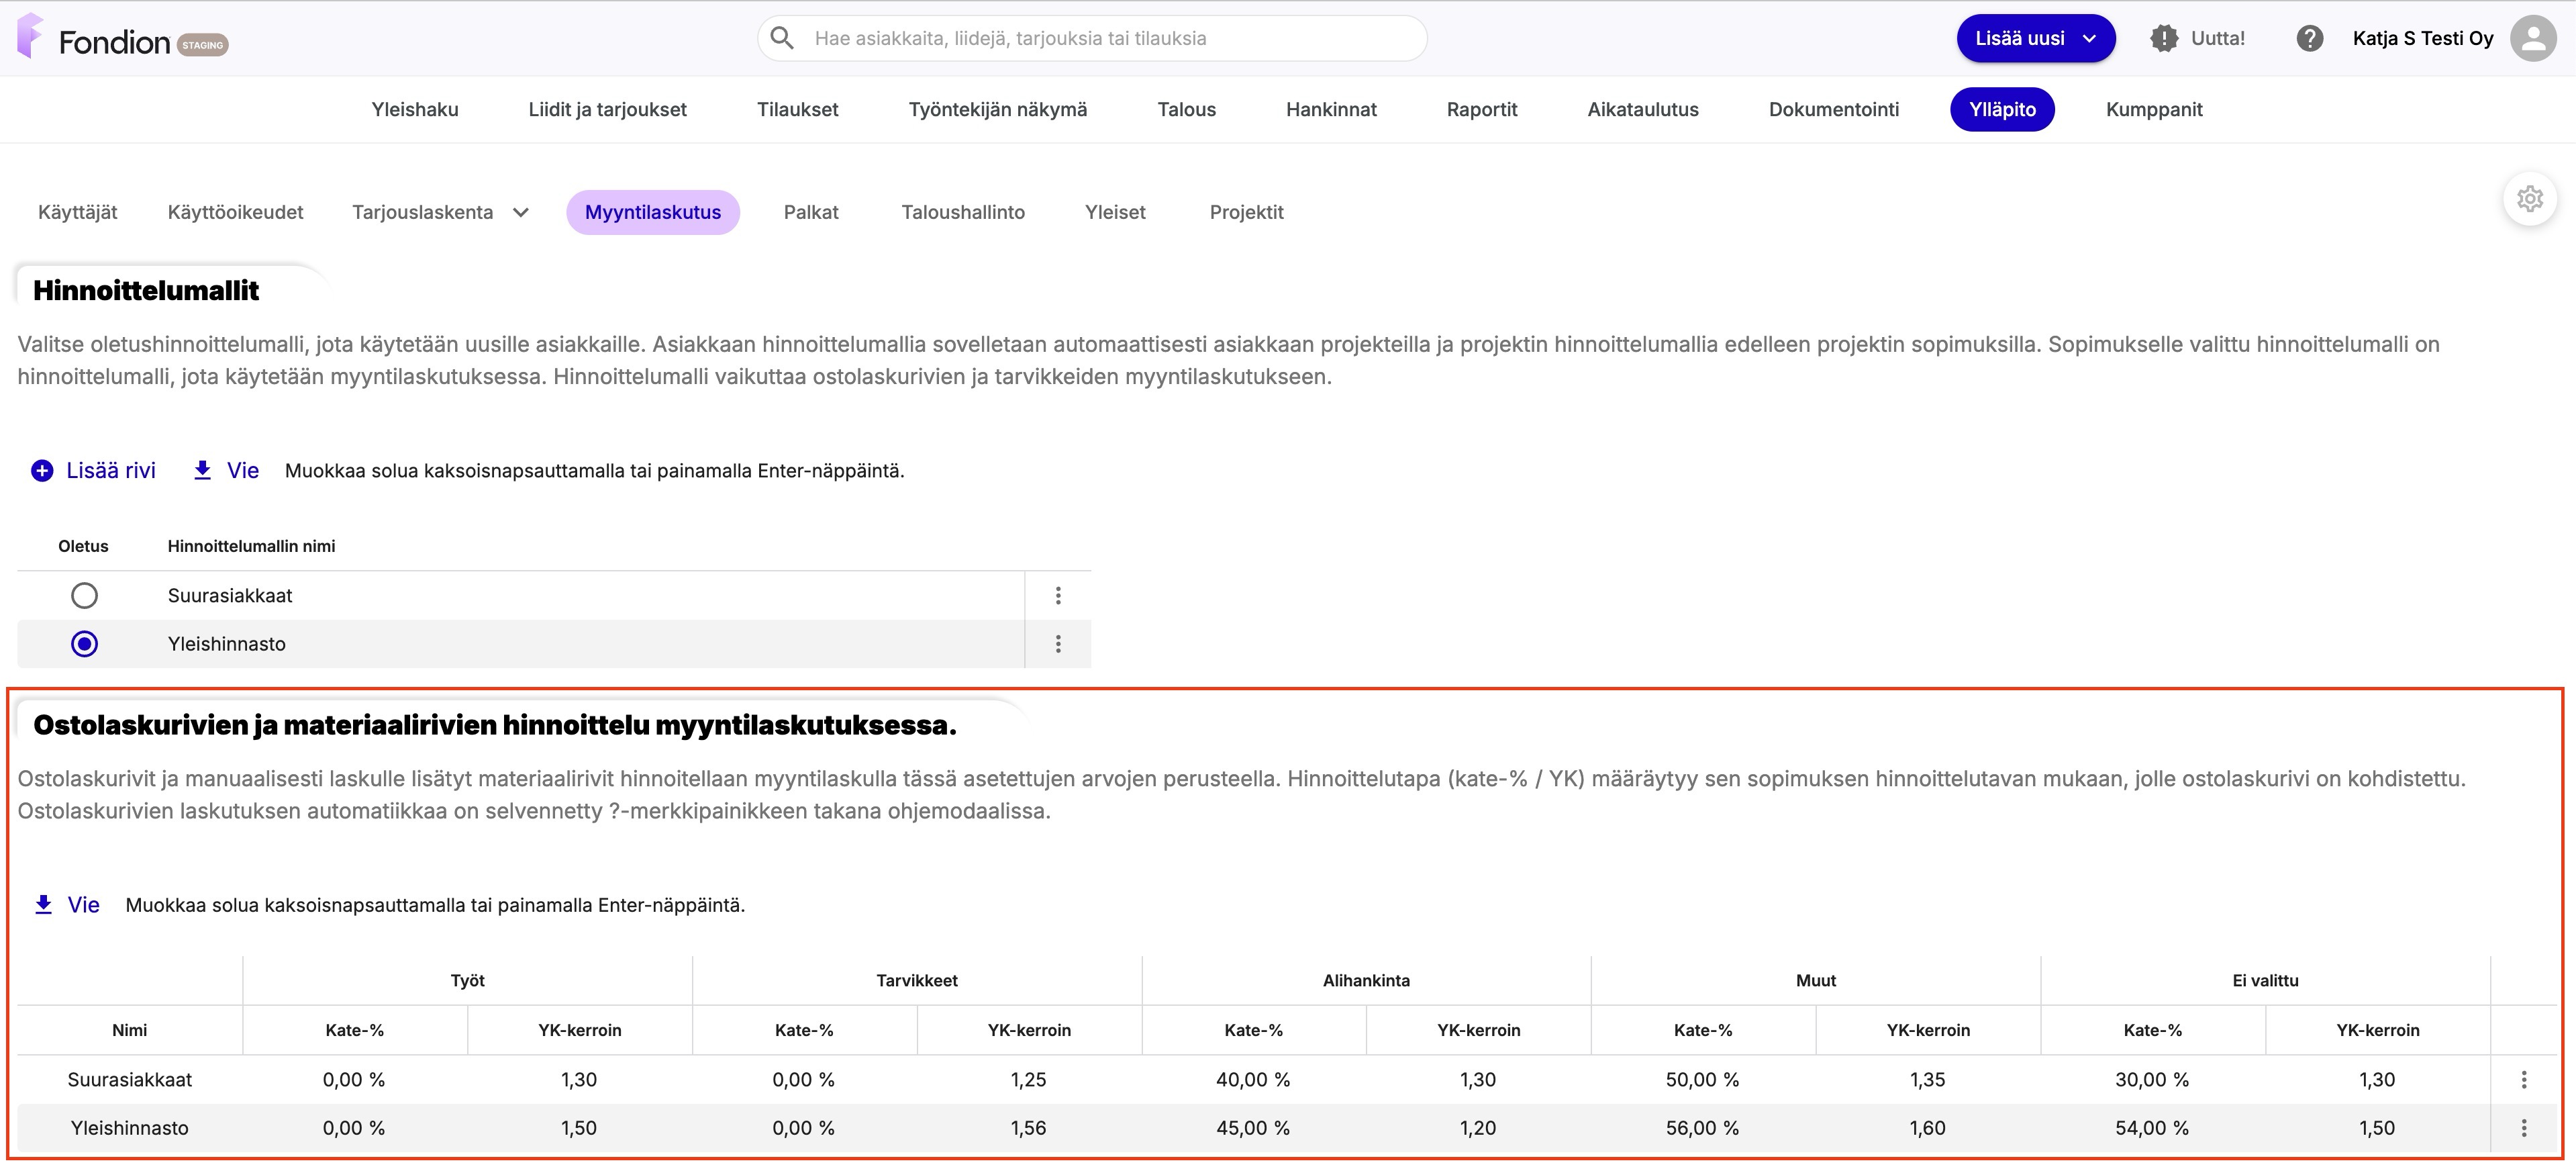Select the Suurasiakkaat name cell in upper table
The width and height of the screenshot is (2576, 1171).
[x=588, y=595]
